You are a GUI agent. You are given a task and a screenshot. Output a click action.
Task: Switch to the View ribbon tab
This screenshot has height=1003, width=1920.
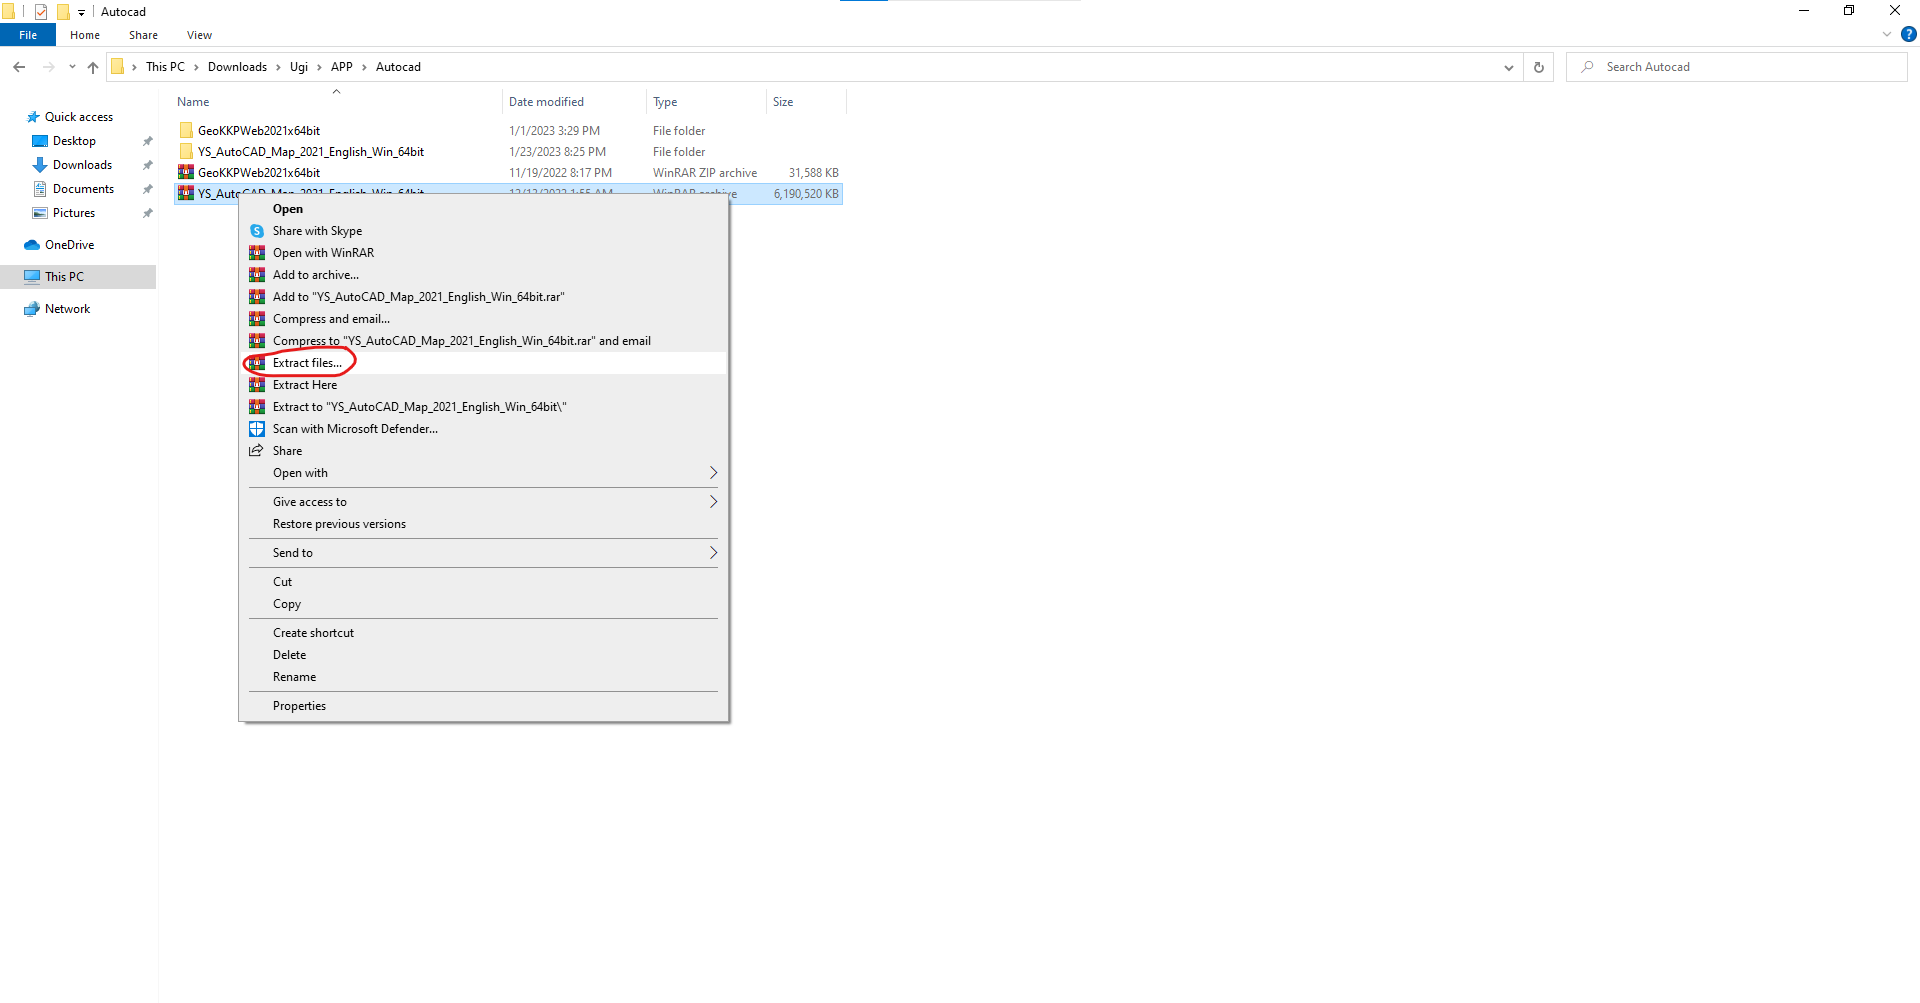(199, 35)
